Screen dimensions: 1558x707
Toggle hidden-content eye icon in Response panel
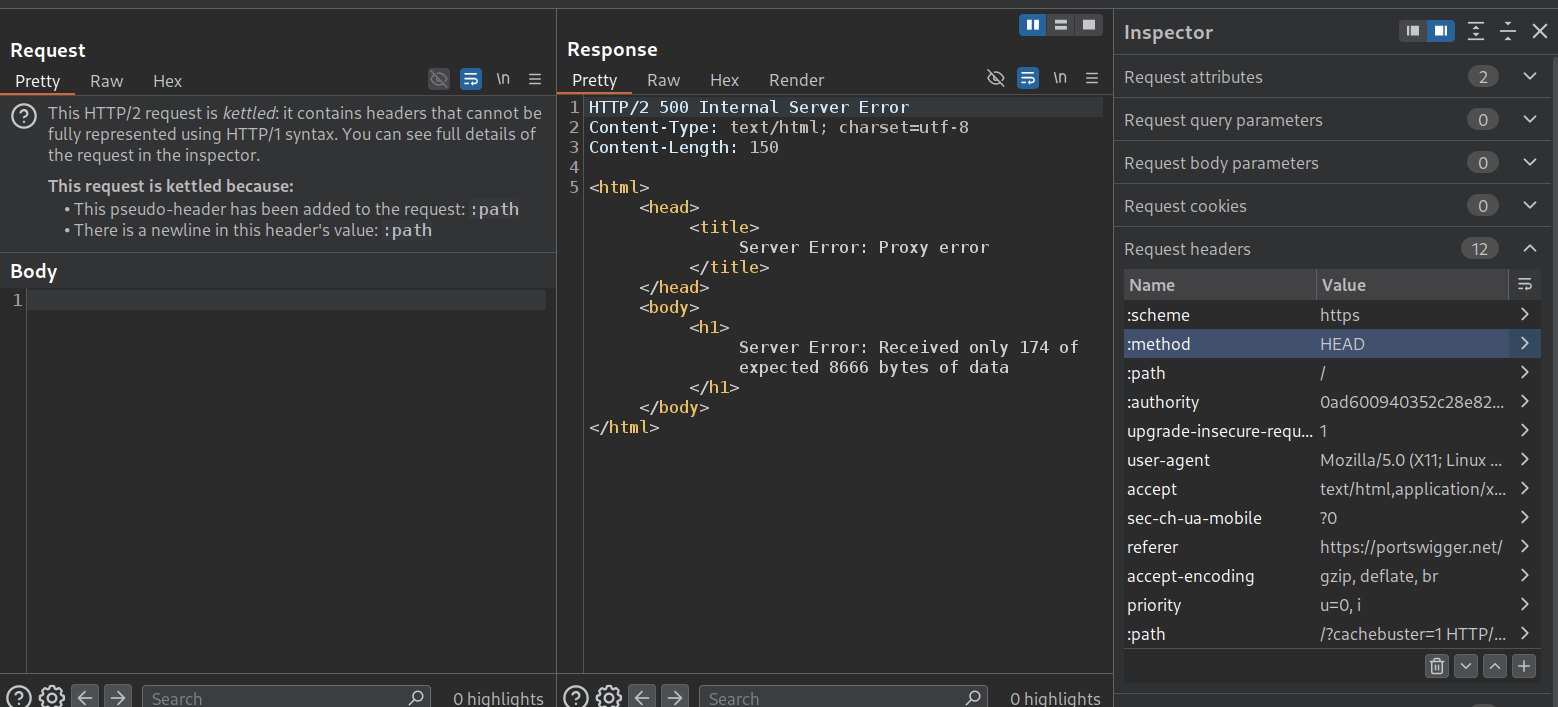(x=995, y=78)
